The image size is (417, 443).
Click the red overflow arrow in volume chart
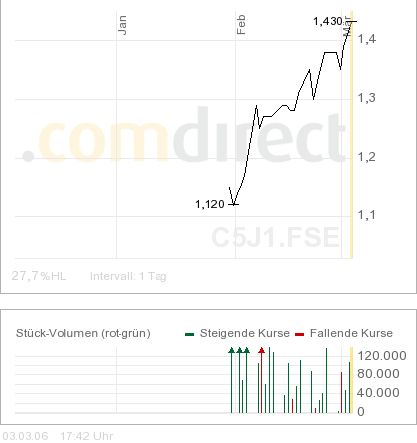(261, 350)
